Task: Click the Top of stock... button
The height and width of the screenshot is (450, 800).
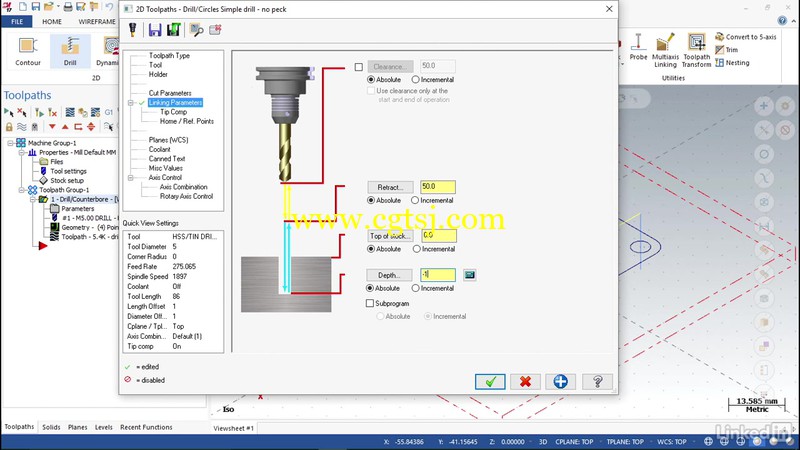Action: click(390, 236)
